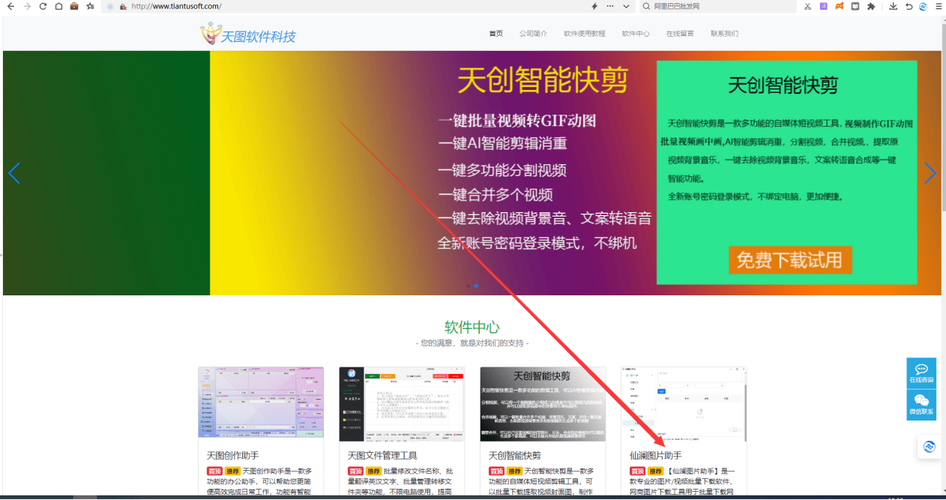Select the second carousel indicator dot
Viewport: 946px width, 500px height.
[477, 285]
